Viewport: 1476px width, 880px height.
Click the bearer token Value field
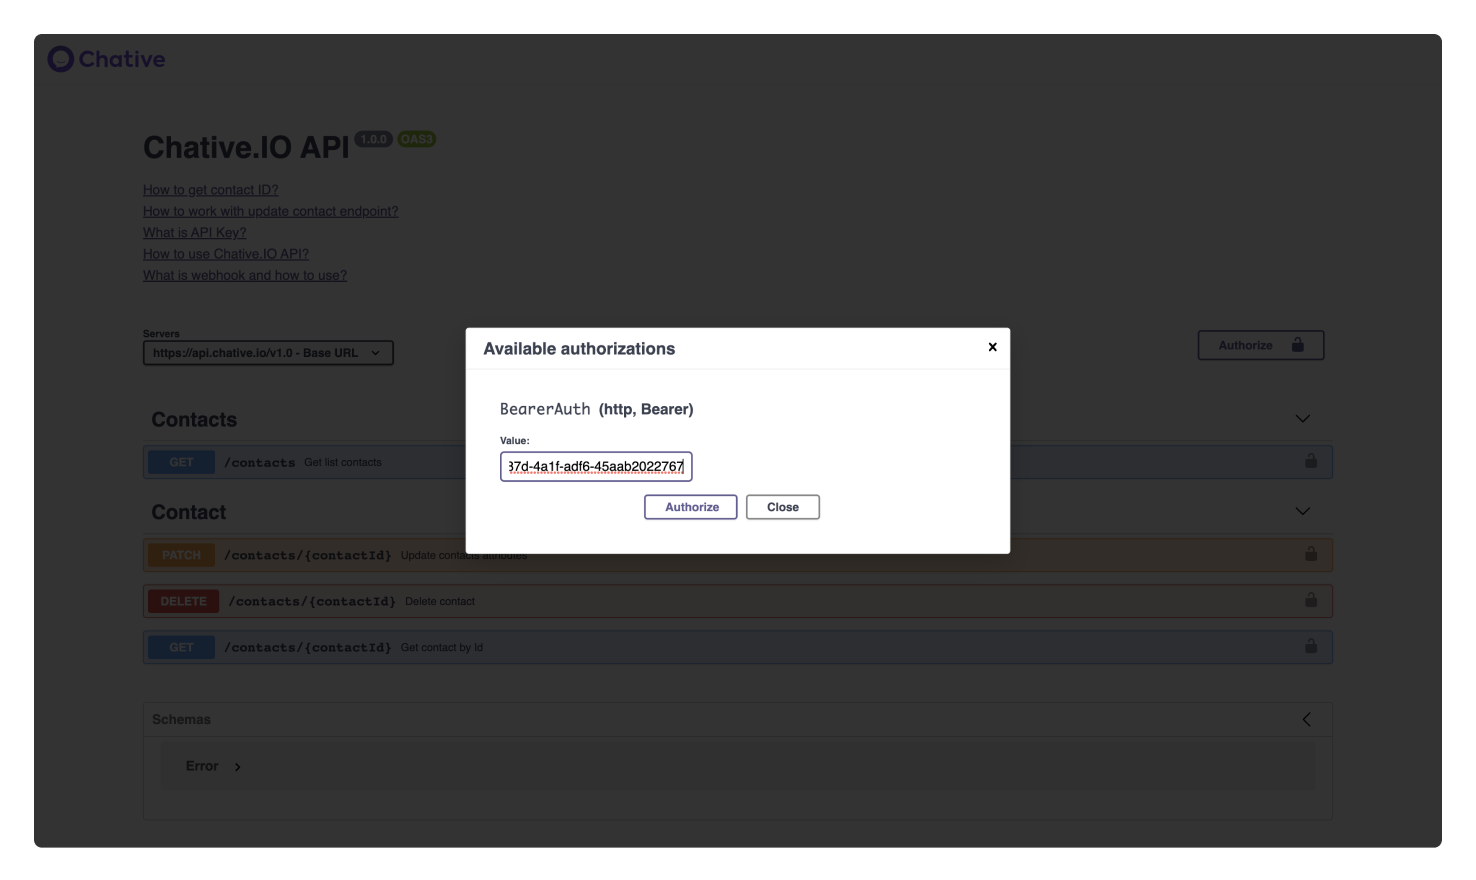coord(596,466)
